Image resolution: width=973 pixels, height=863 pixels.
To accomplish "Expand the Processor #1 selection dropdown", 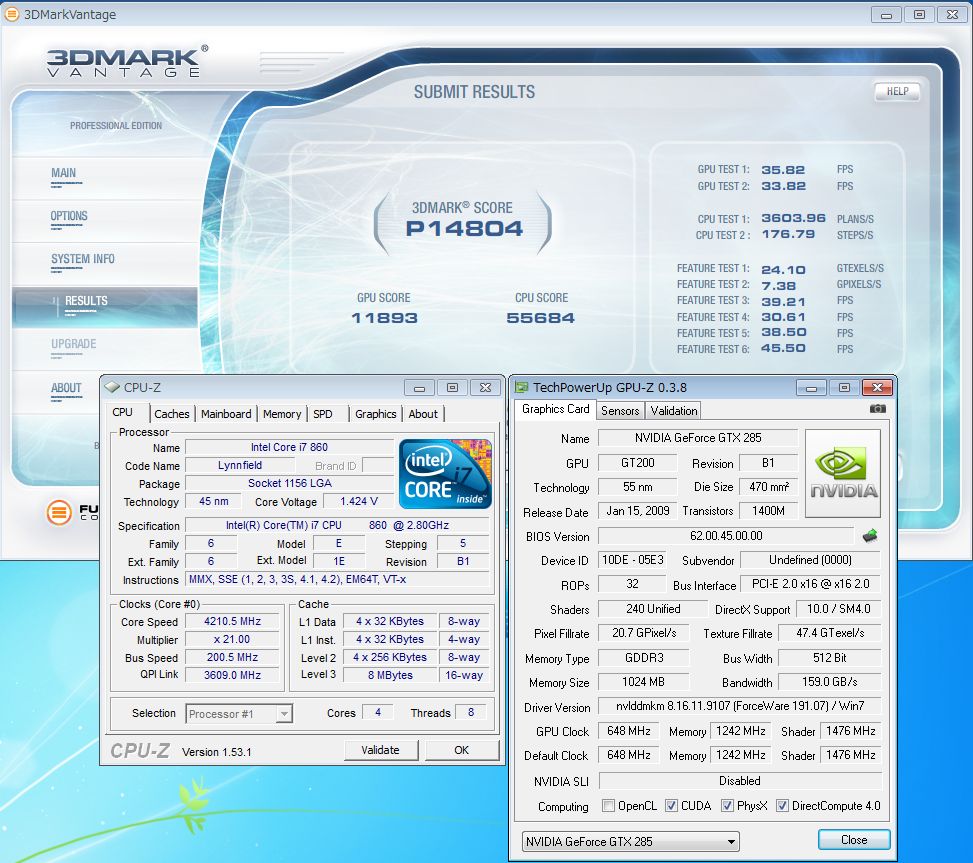I will pyautogui.click(x=239, y=713).
